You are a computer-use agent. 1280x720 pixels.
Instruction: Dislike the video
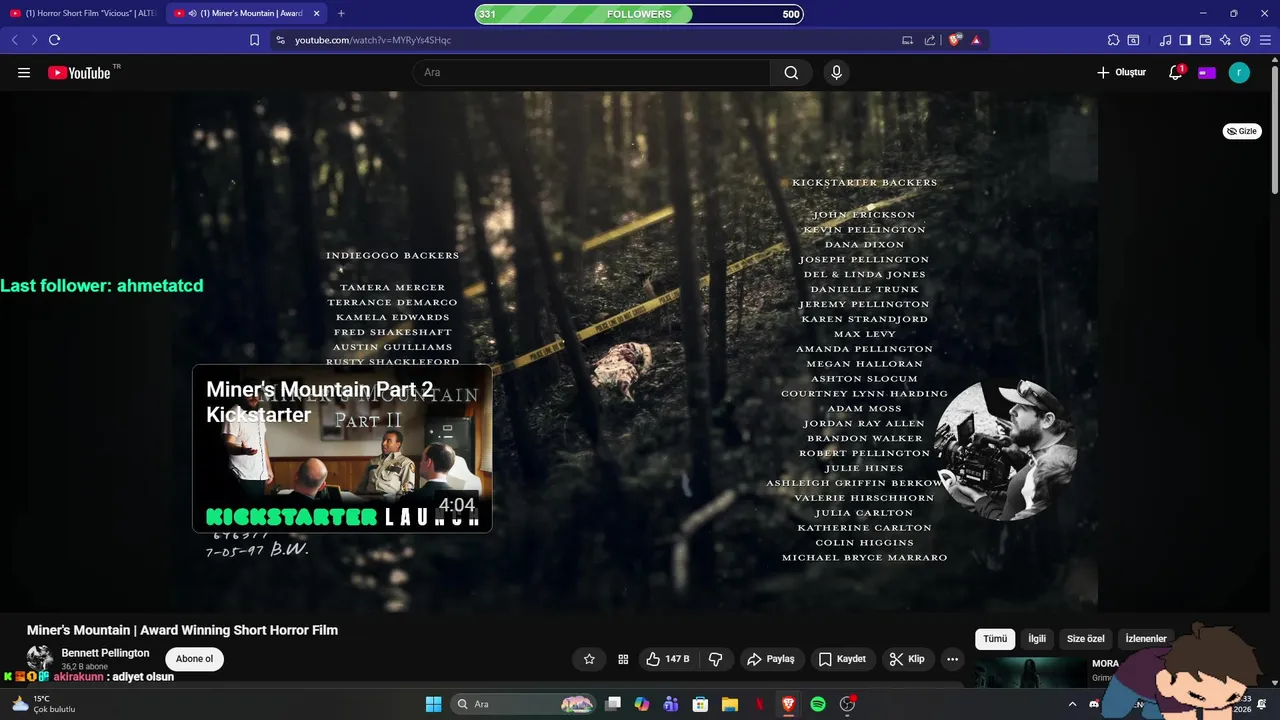pyautogui.click(x=716, y=659)
